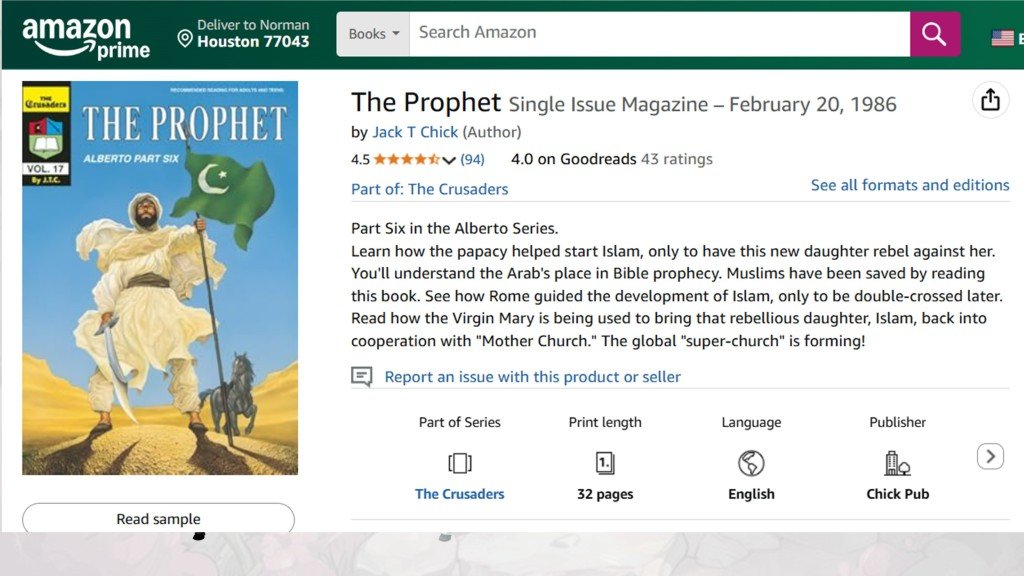Click the American flag language selector

pos(1003,37)
